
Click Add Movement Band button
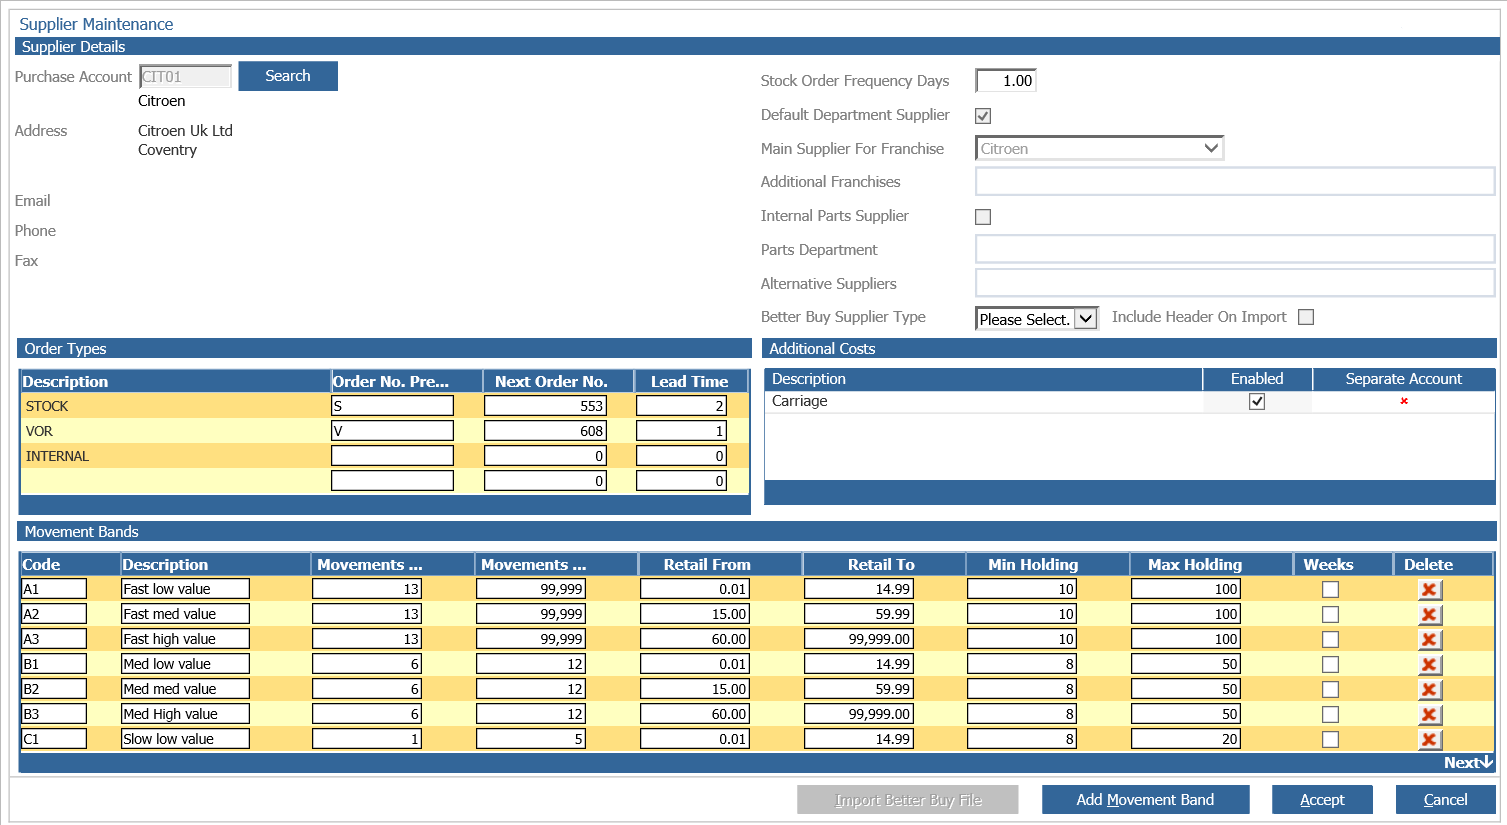(x=1145, y=800)
